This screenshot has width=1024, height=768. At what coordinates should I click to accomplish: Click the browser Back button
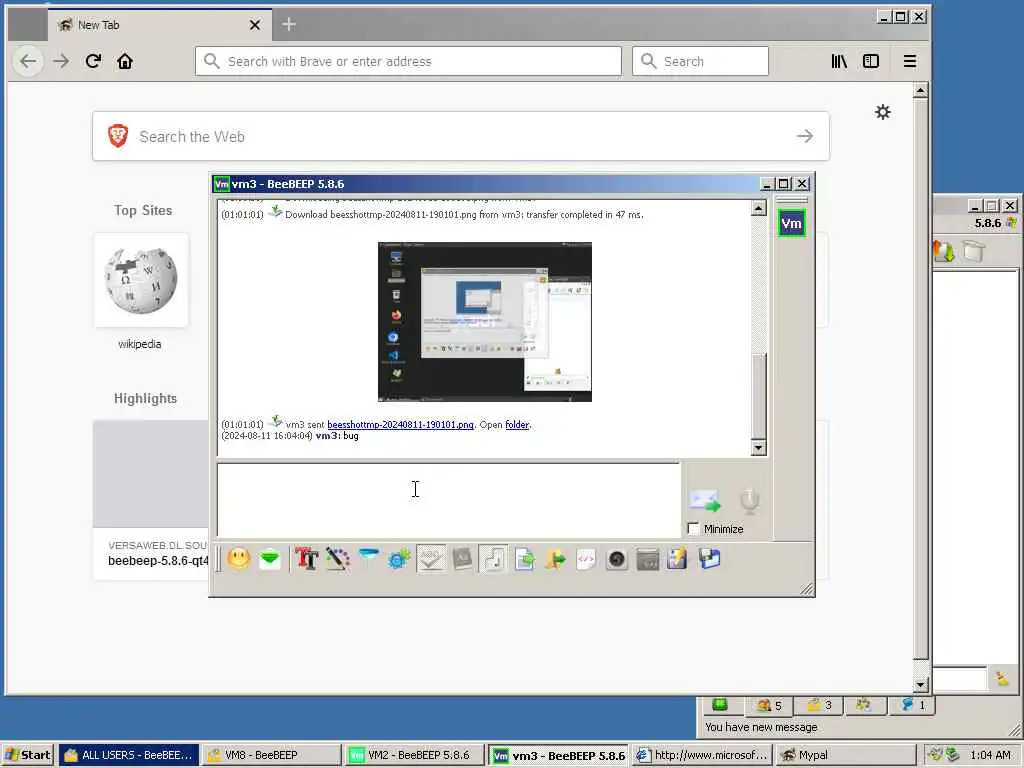[x=28, y=61]
